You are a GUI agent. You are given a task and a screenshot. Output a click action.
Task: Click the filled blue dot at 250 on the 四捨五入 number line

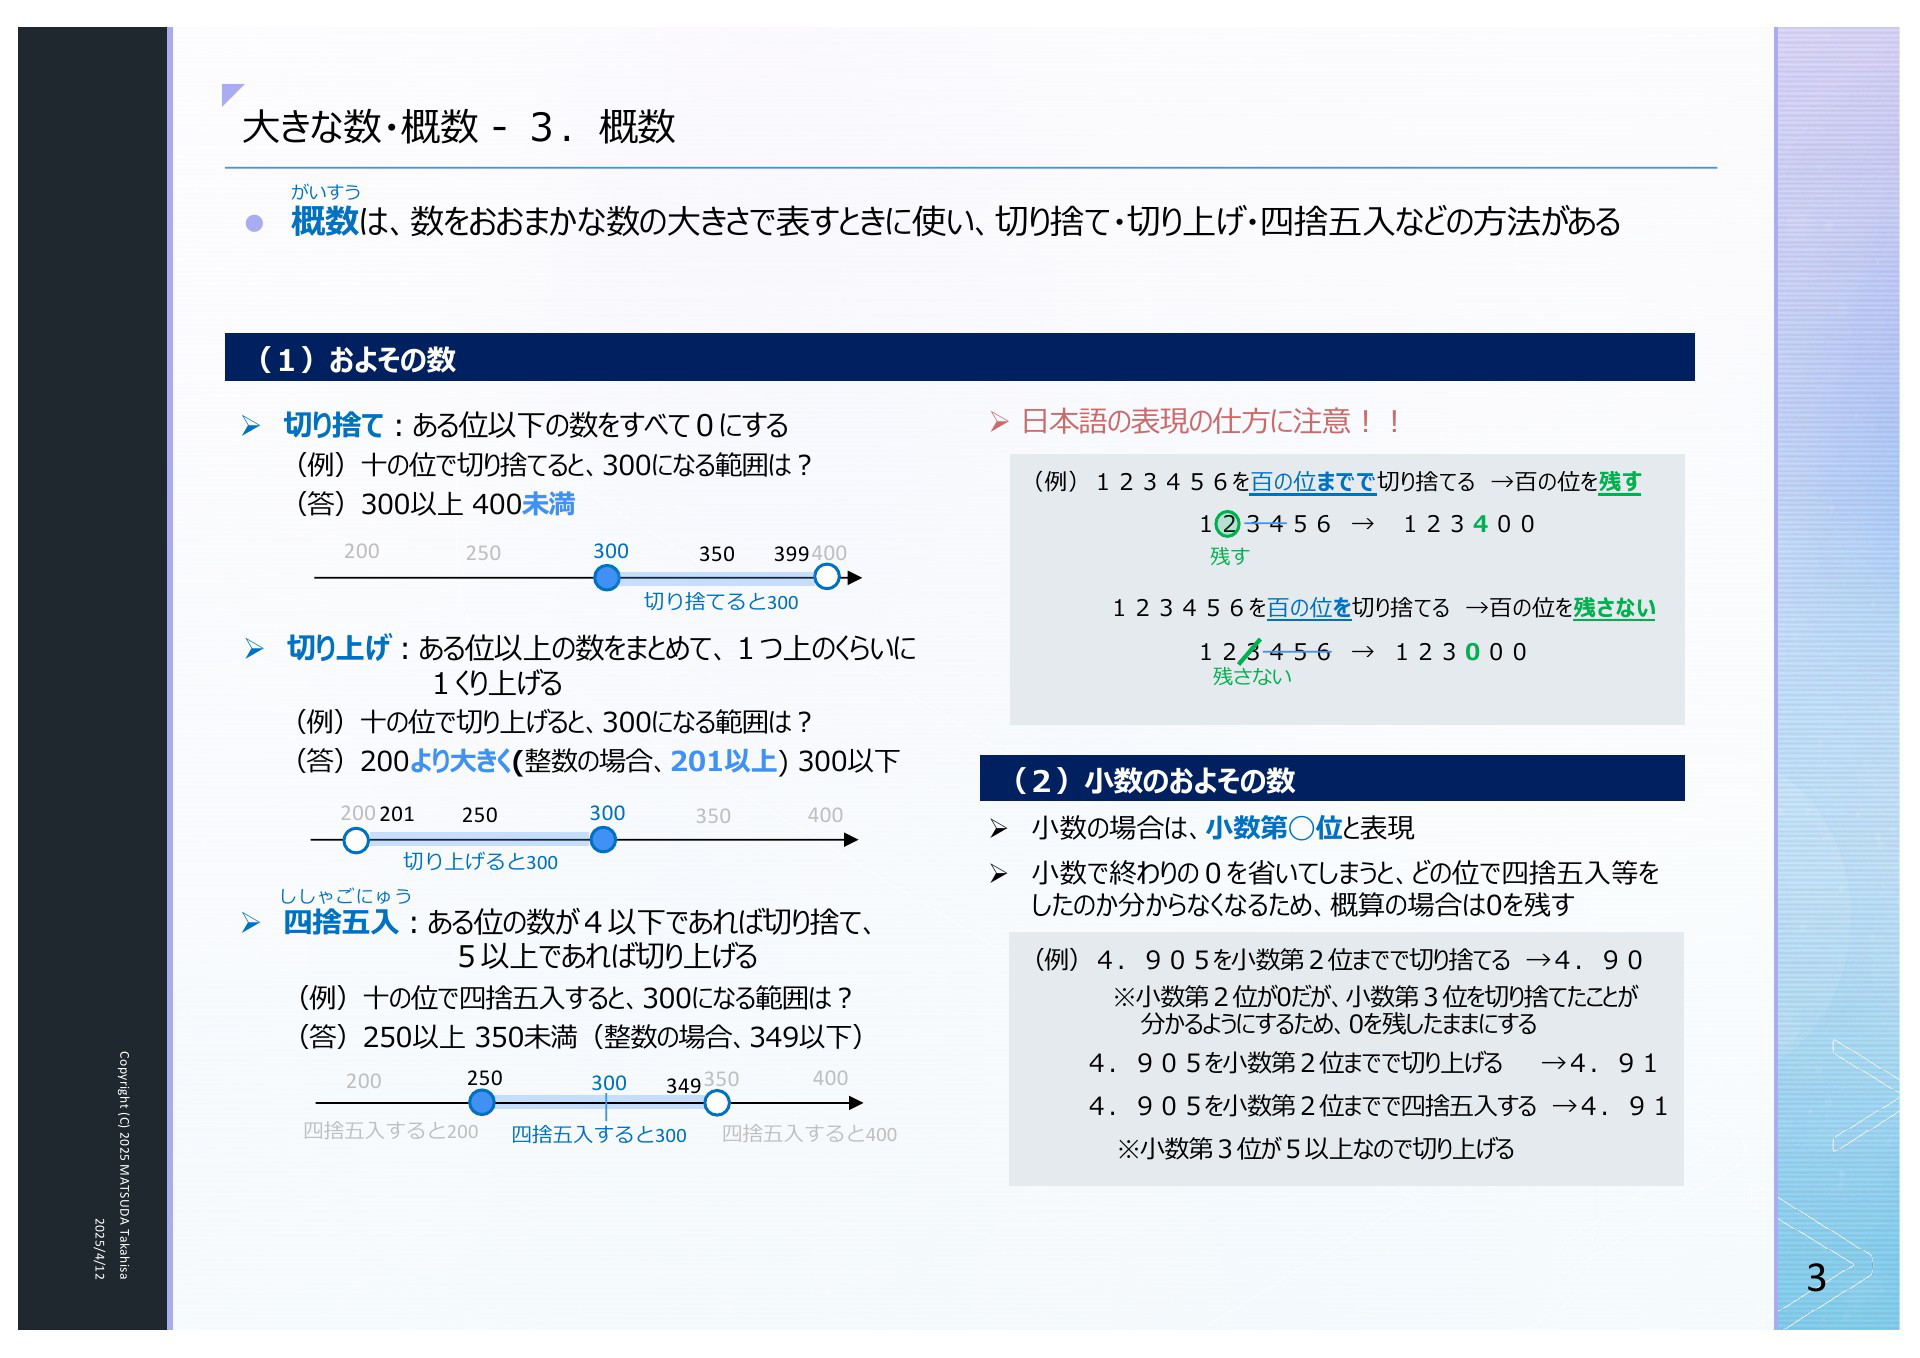click(482, 1102)
